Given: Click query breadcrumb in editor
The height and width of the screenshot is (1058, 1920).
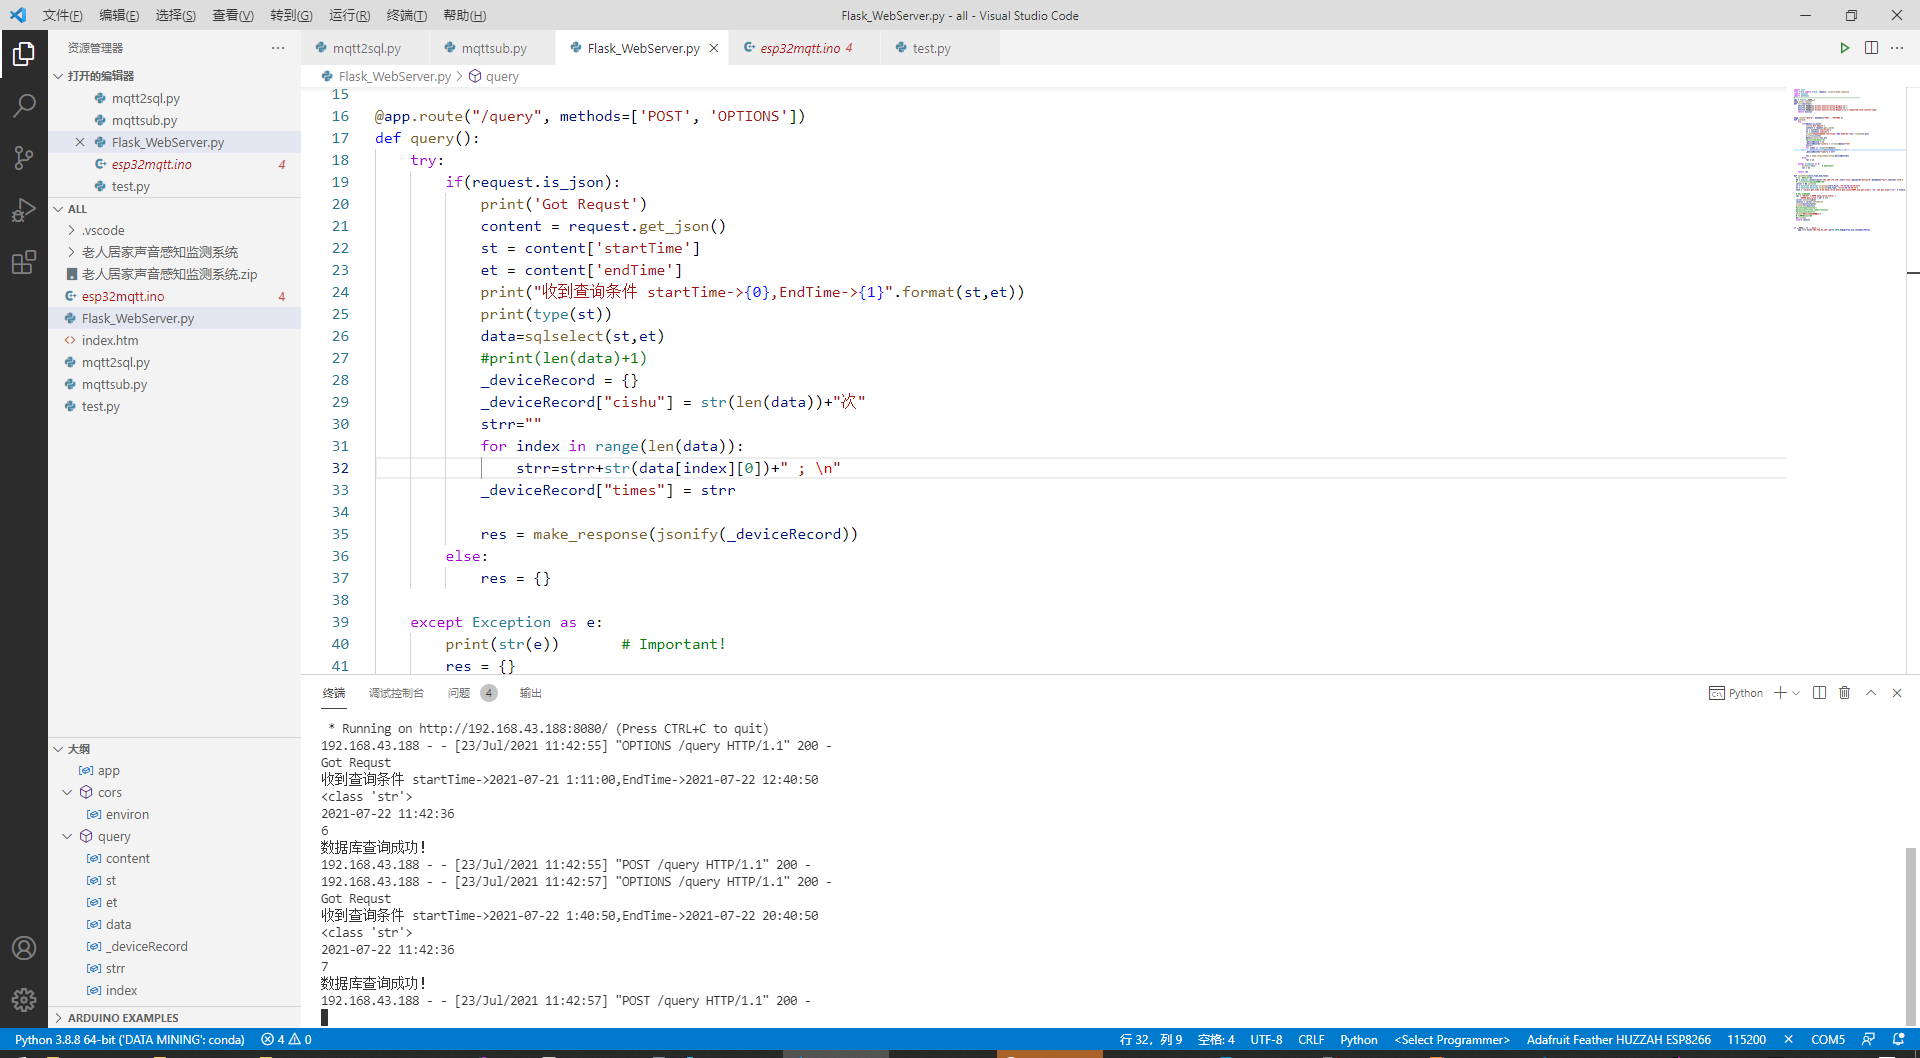Looking at the screenshot, I should 494,76.
